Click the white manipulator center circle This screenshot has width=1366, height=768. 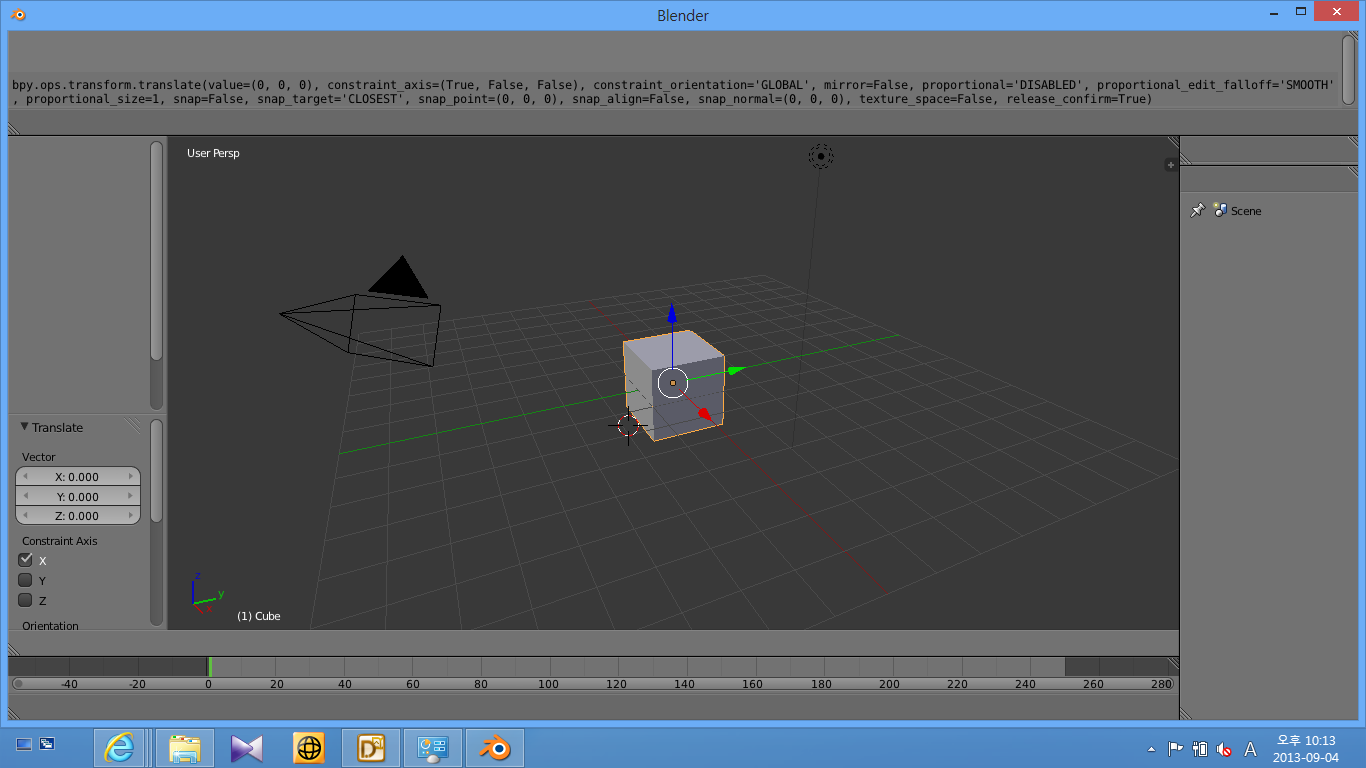coord(673,382)
